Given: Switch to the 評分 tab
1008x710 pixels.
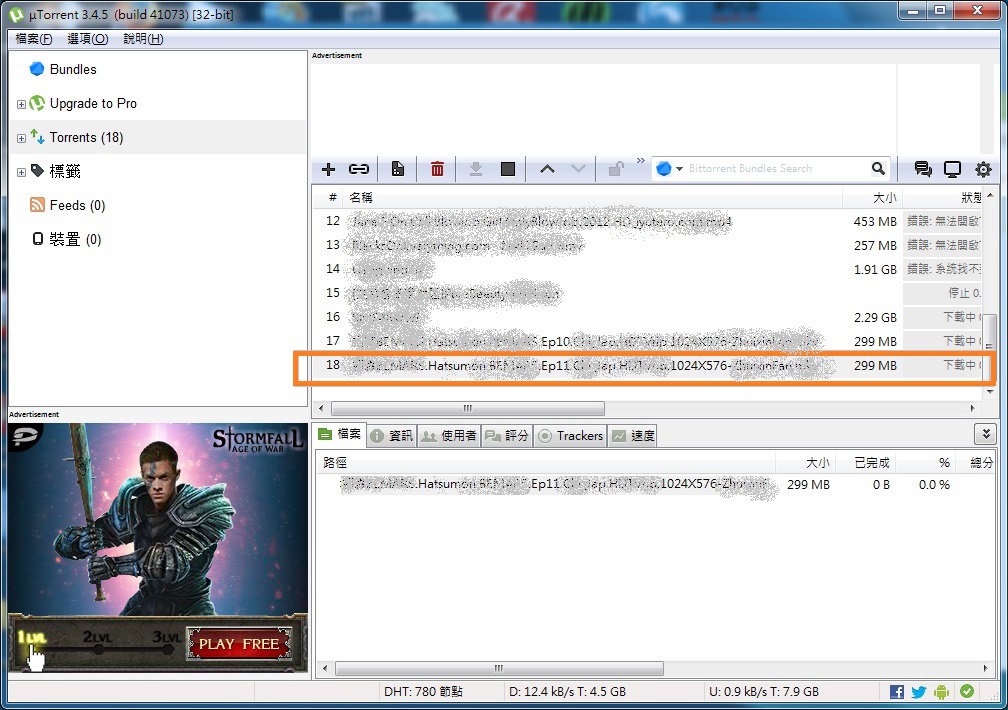Looking at the screenshot, I should pos(507,436).
